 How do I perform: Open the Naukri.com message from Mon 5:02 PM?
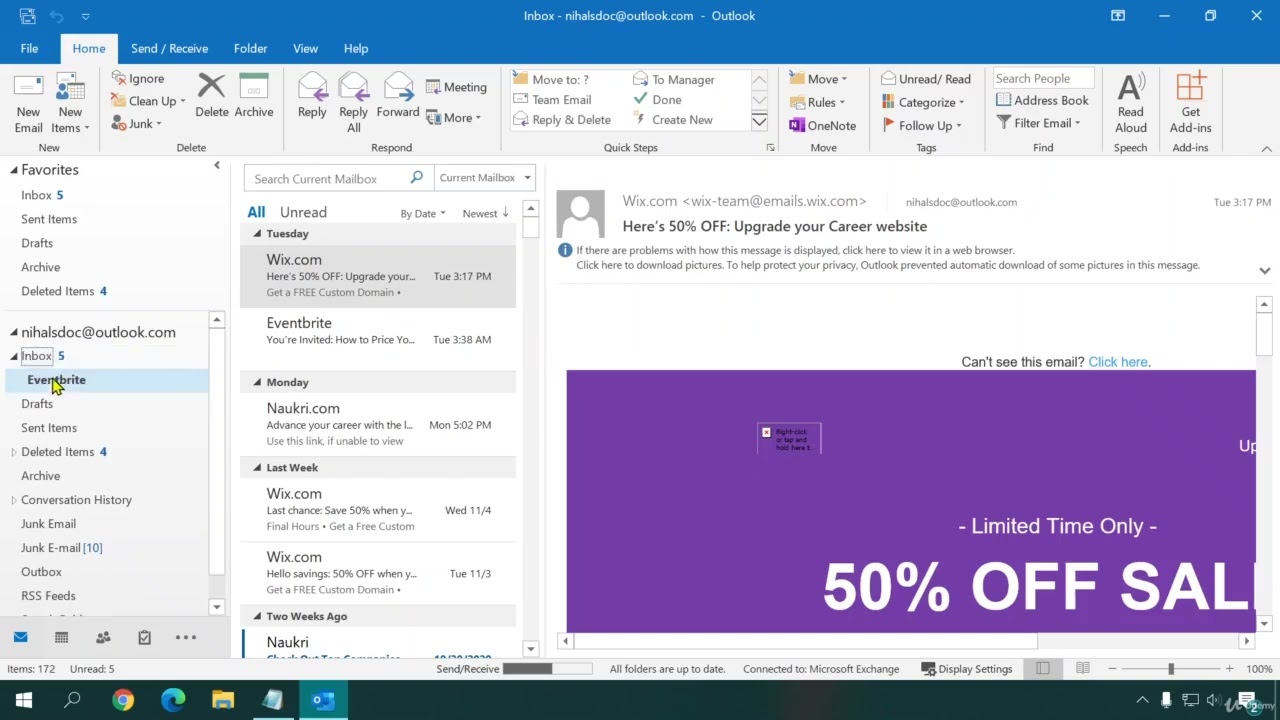378,424
